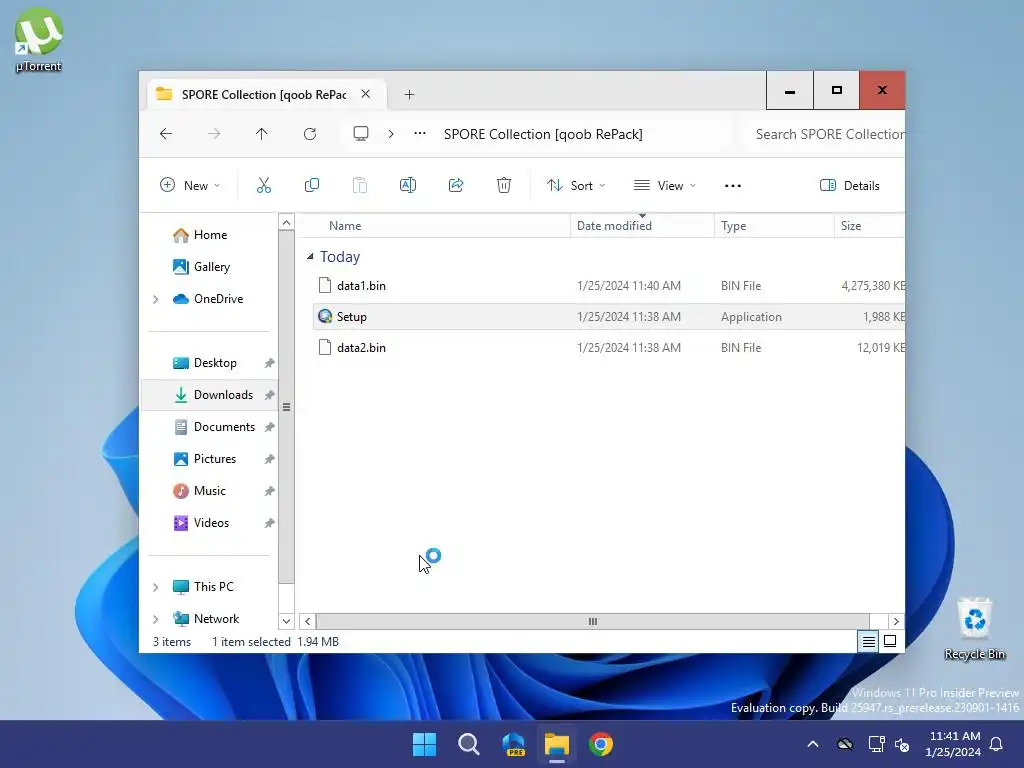
Task: Open the New dropdown menu
Action: tap(190, 185)
